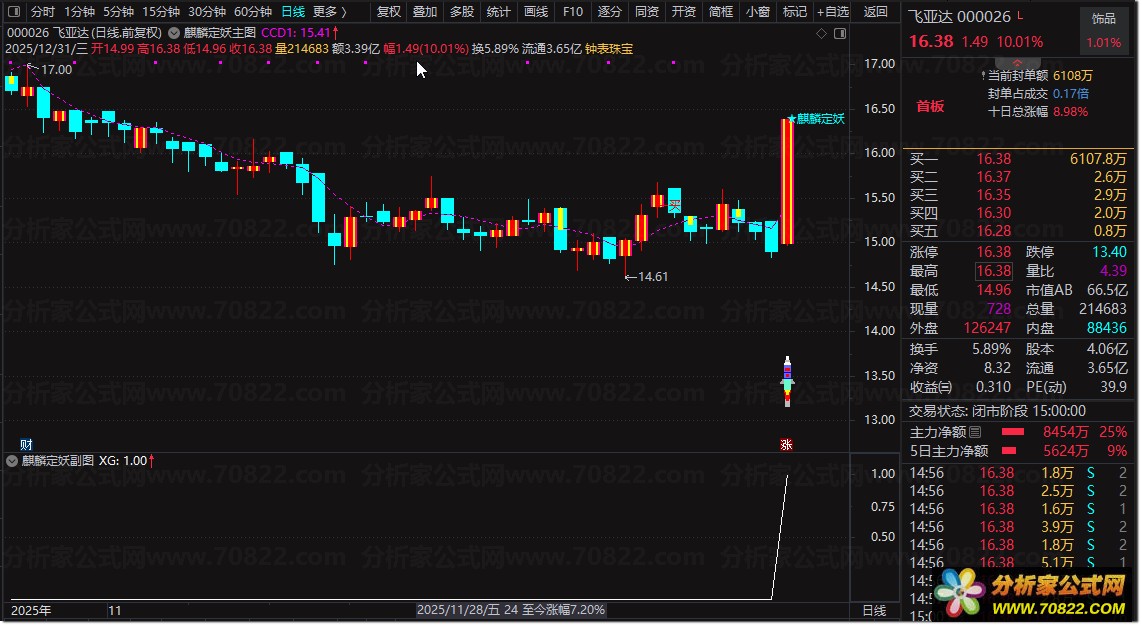
Task: Select the 15分钟 period
Action: click(160, 12)
